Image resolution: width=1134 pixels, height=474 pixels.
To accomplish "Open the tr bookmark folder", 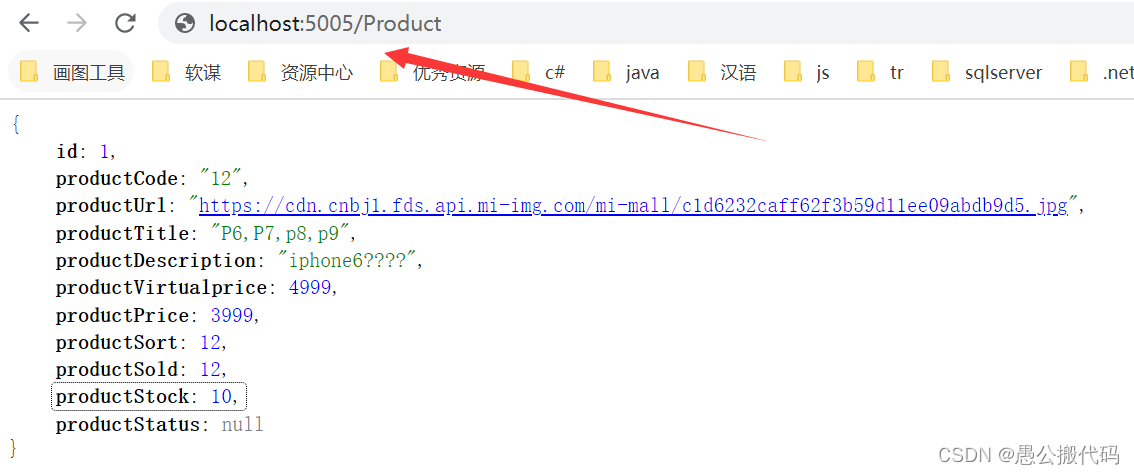I will pos(881,72).
